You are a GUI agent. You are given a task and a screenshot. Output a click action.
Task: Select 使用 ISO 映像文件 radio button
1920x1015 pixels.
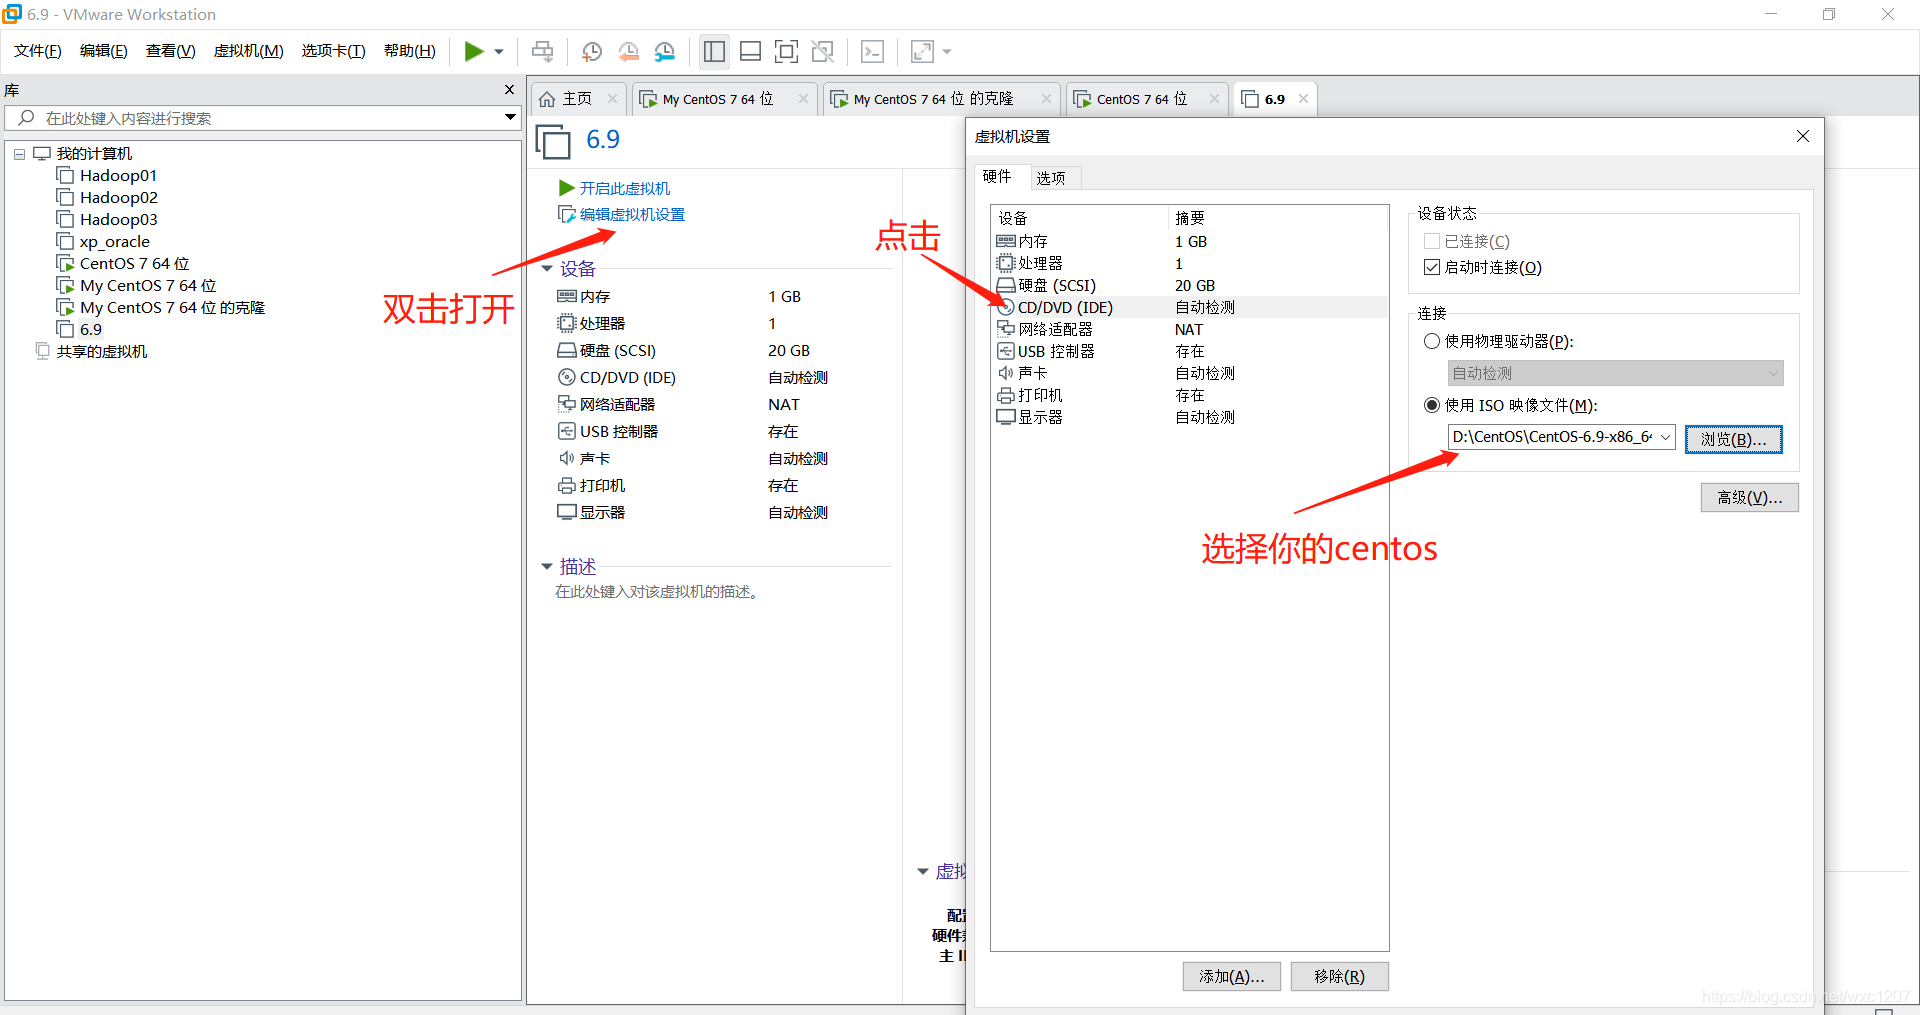coord(1432,406)
